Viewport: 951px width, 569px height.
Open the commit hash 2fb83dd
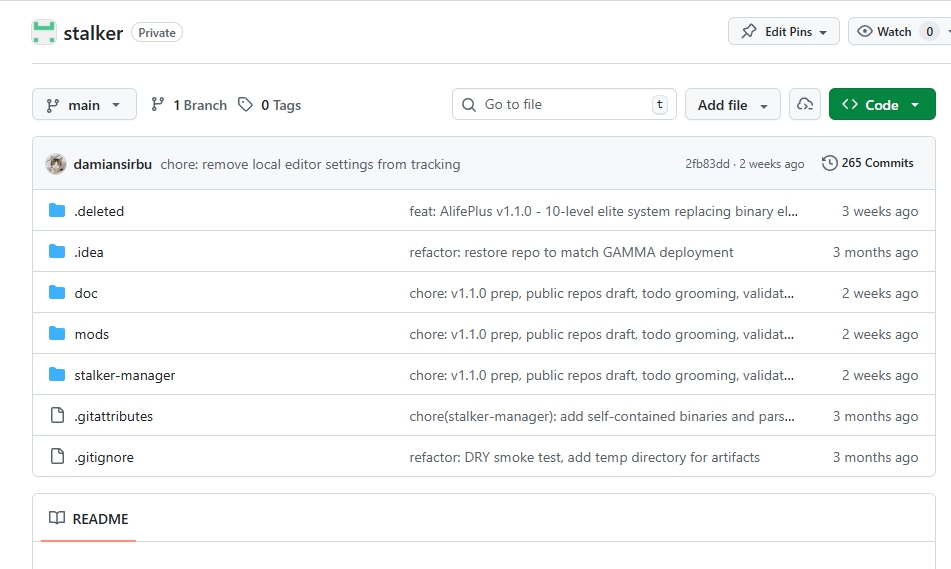tap(707, 164)
